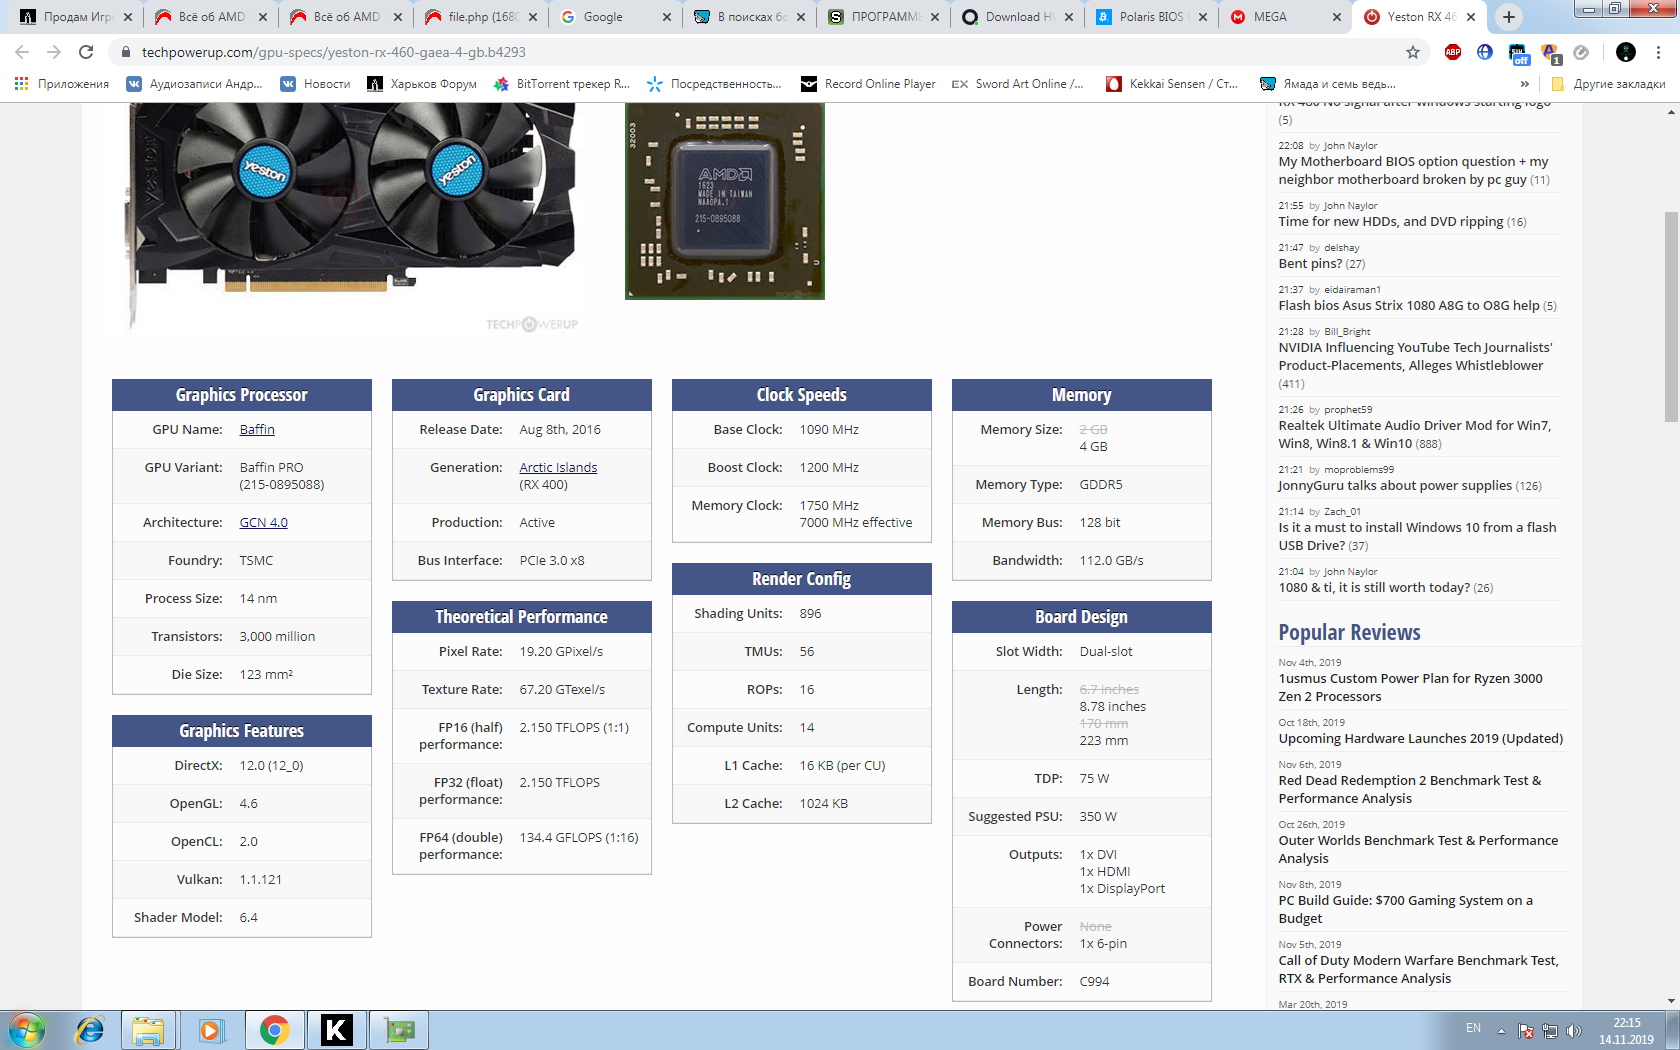Viewport: 1680px width, 1050px height.
Task: Launch Internet Explorer from taskbar
Action: click(90, 1030)
